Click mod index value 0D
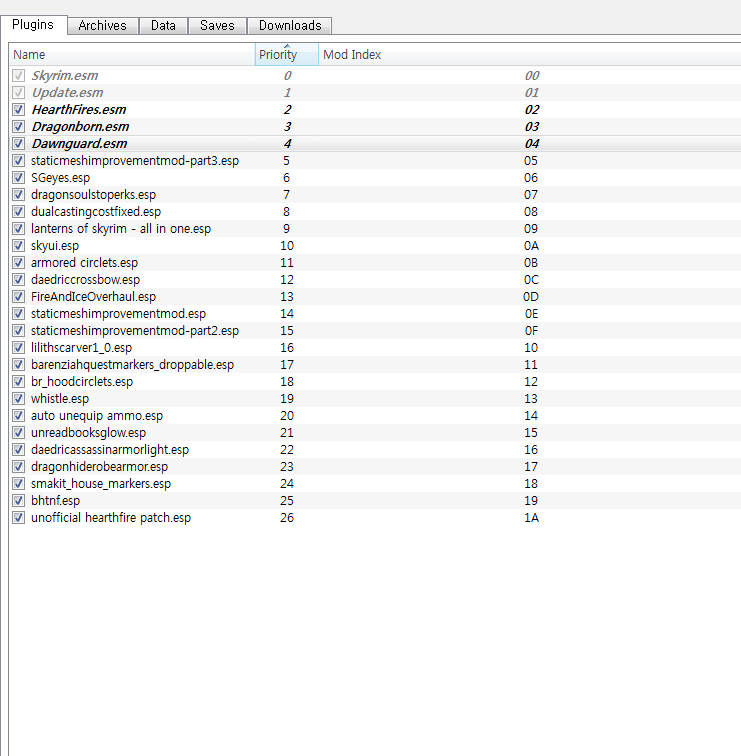Image resolution: width=741 pixels, height=756 pixels. coord(531,297)
